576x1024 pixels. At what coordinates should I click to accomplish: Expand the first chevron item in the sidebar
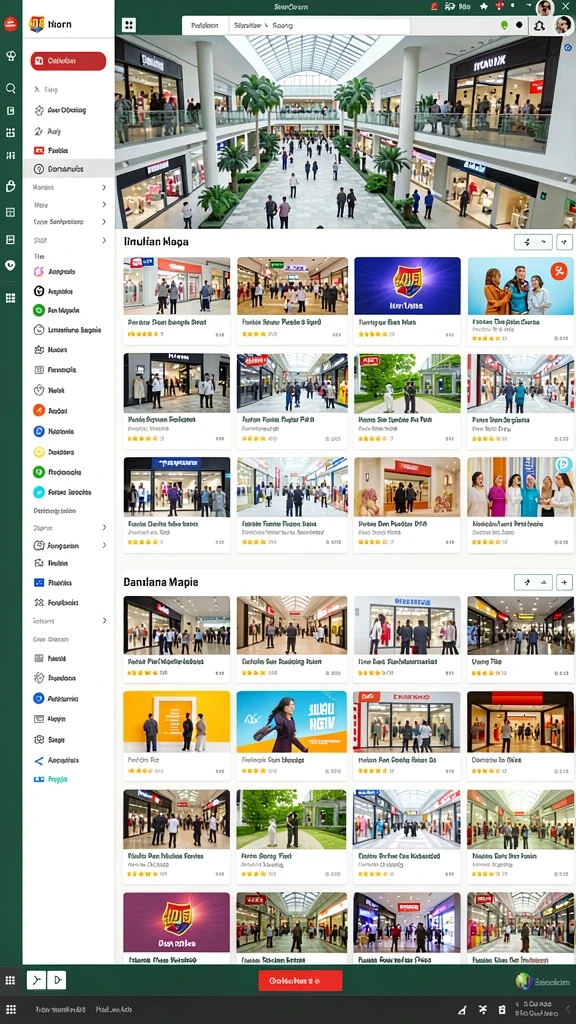[x=69, y=187]
